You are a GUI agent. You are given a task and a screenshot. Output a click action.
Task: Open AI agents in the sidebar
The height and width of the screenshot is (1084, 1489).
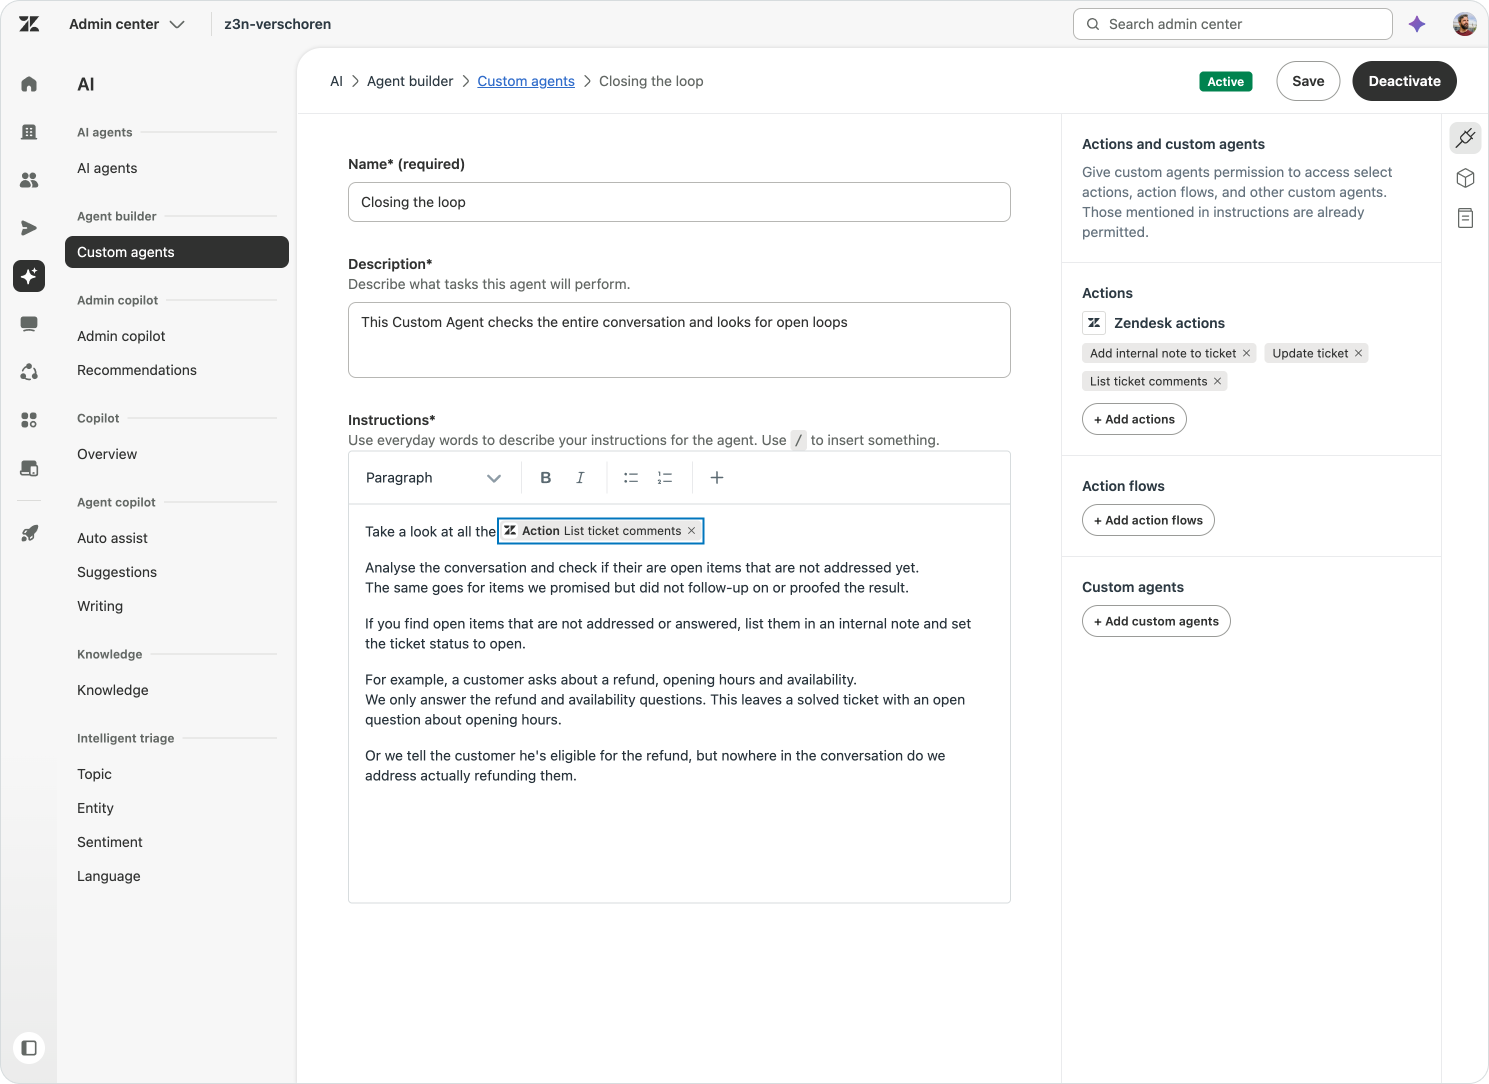coord(107,168)
